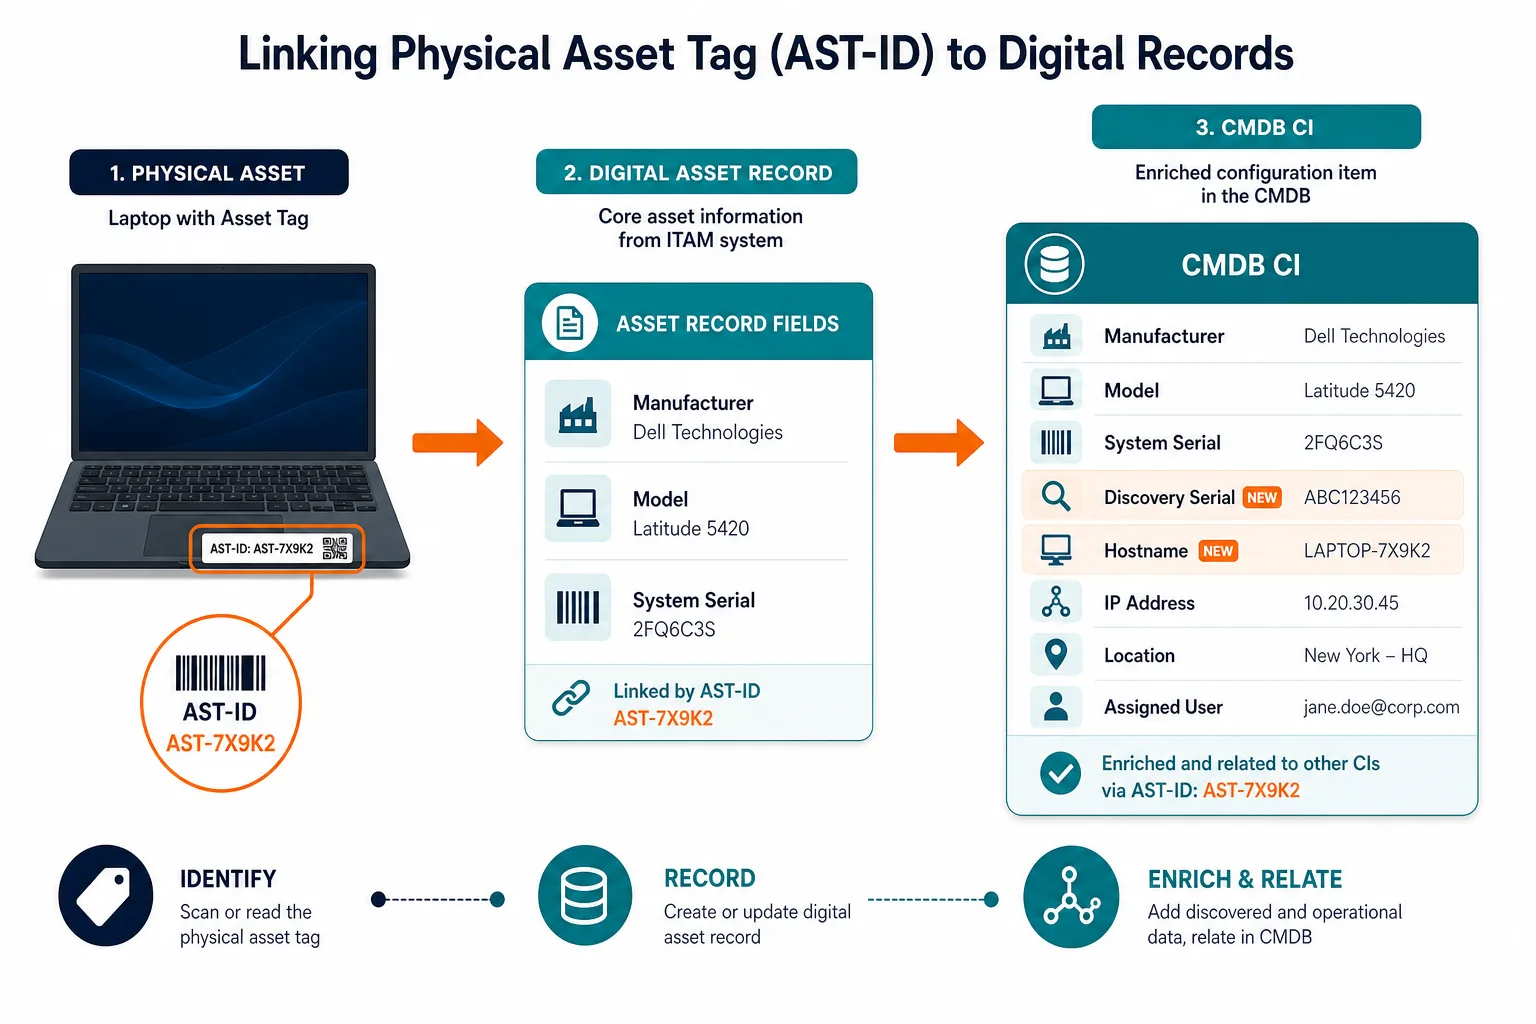Click the laptop icon beside Model in Asset Record
1536x1024 pixels.
[x=578, y=508]
